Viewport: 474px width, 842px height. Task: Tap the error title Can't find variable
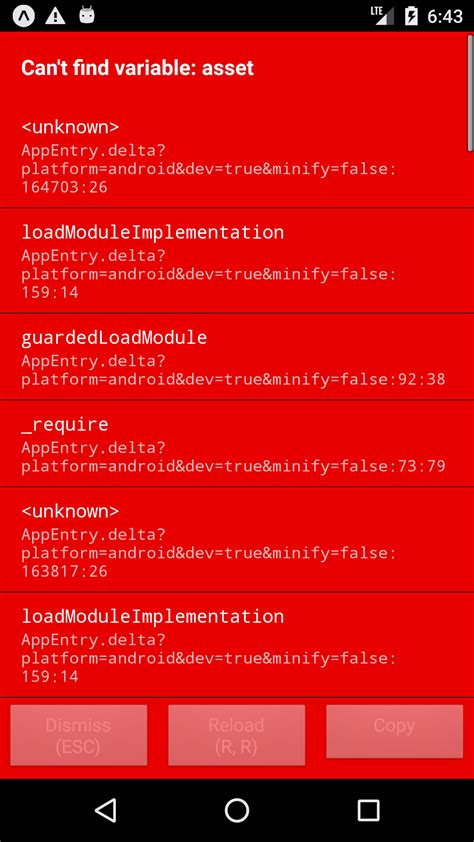[x=137, y=68]
